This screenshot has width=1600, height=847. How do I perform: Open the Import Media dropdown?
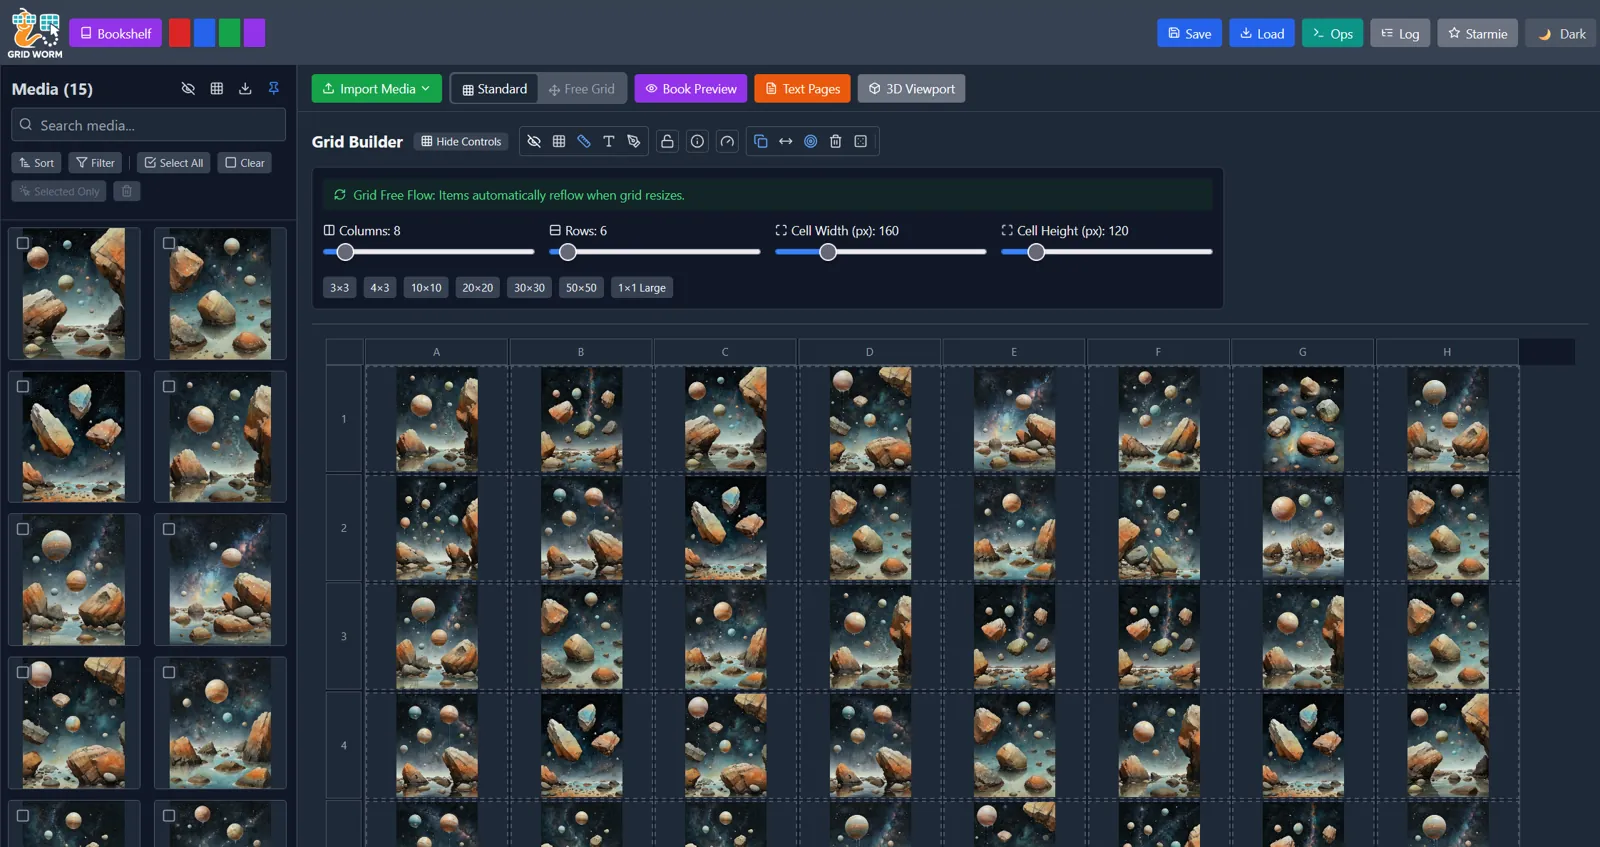click(x=377, y=89)
